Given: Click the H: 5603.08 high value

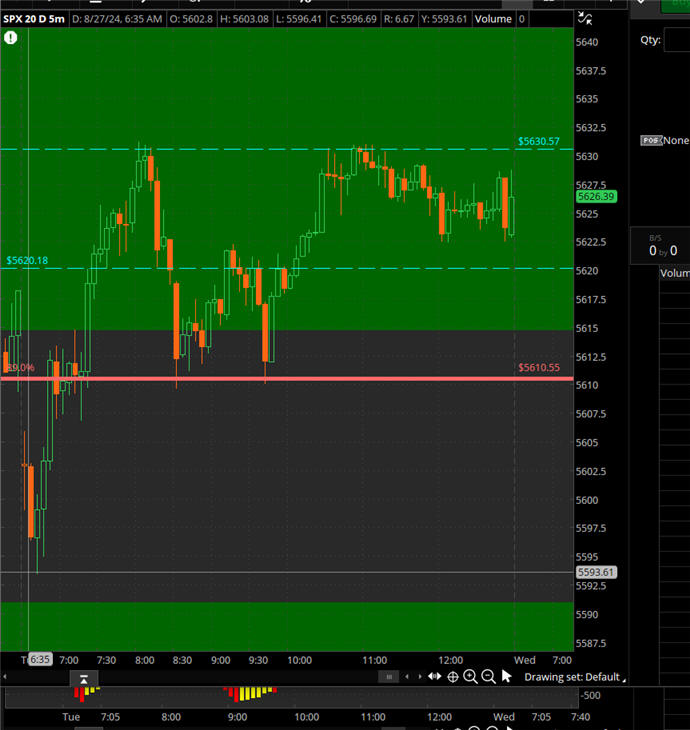Looking at the screenshot, I should 244,19.
